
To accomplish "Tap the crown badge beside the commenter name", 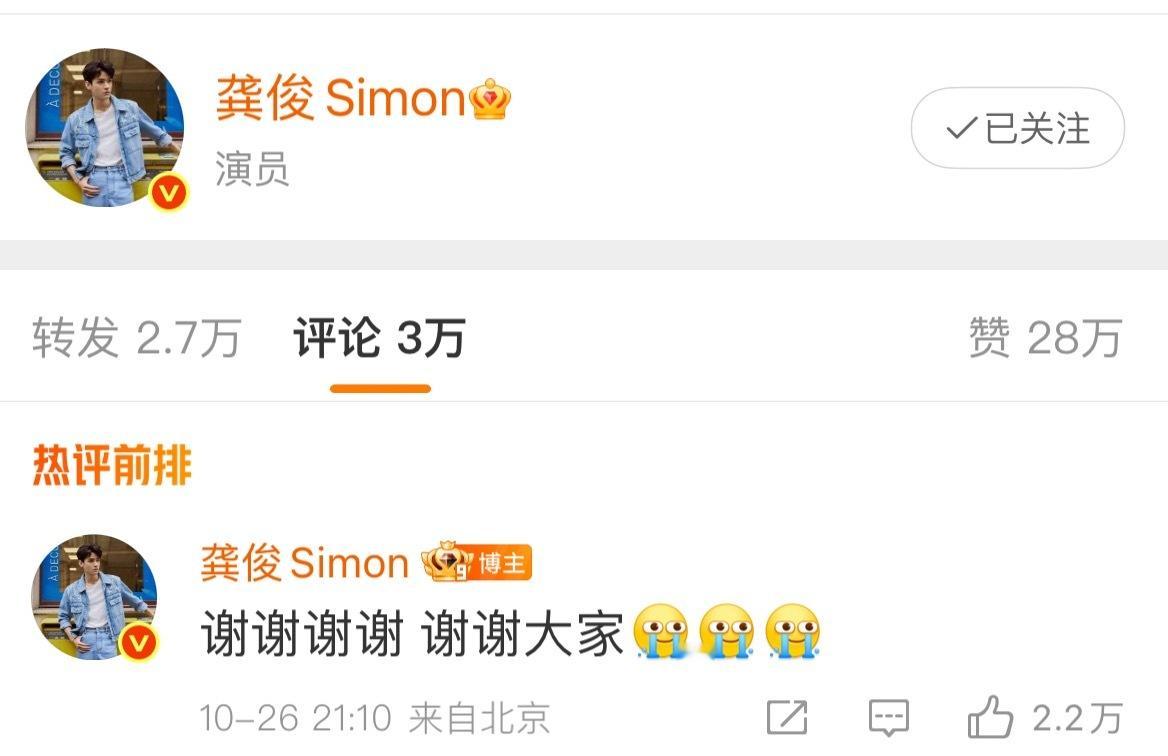I will tap(445, 562).
